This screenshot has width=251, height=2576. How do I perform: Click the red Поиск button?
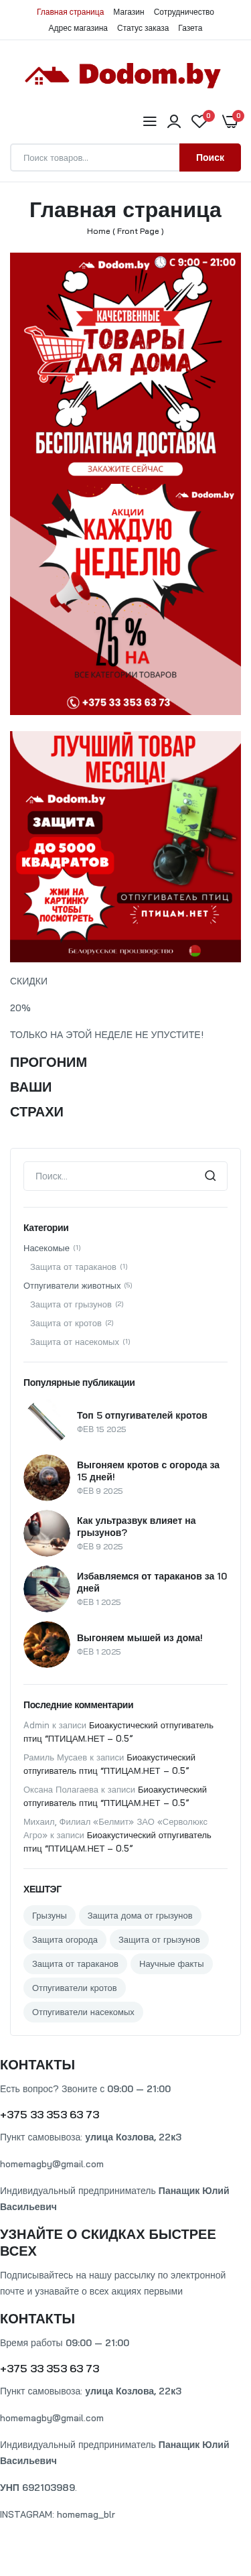pyautogui.click(x=210, y=157)
